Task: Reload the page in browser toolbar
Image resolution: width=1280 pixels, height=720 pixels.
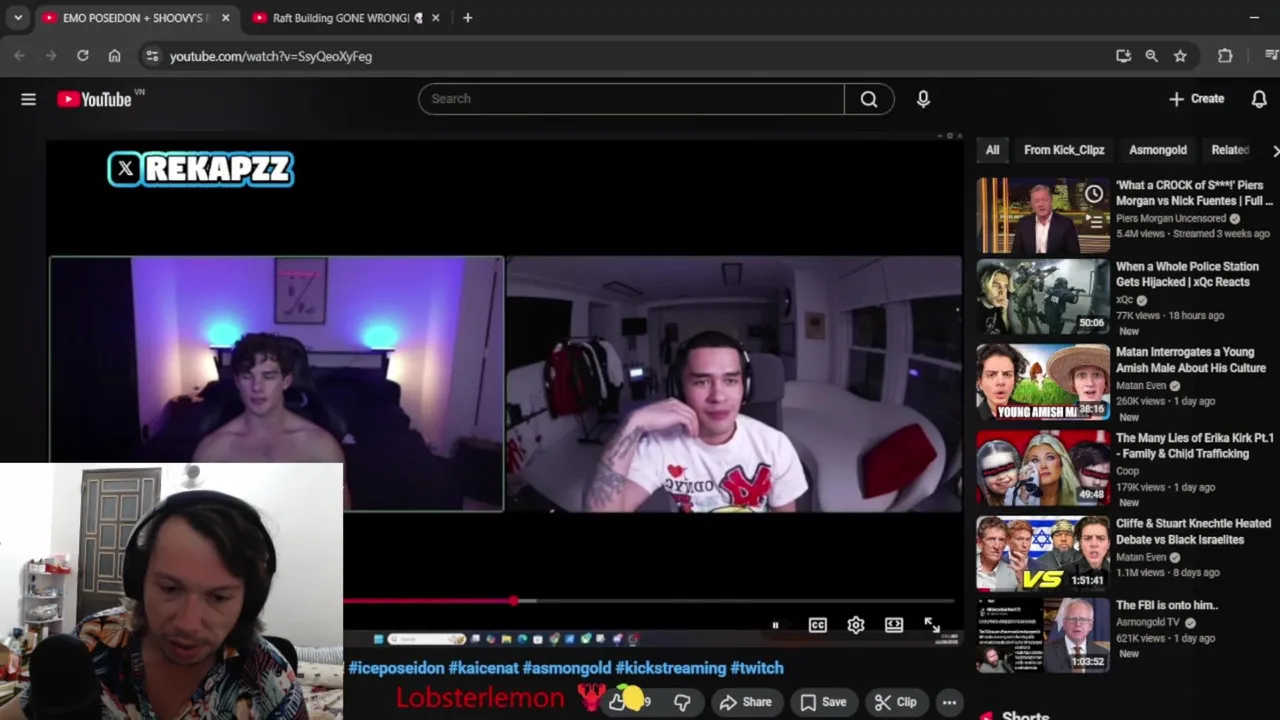Action: coord(83,56)
